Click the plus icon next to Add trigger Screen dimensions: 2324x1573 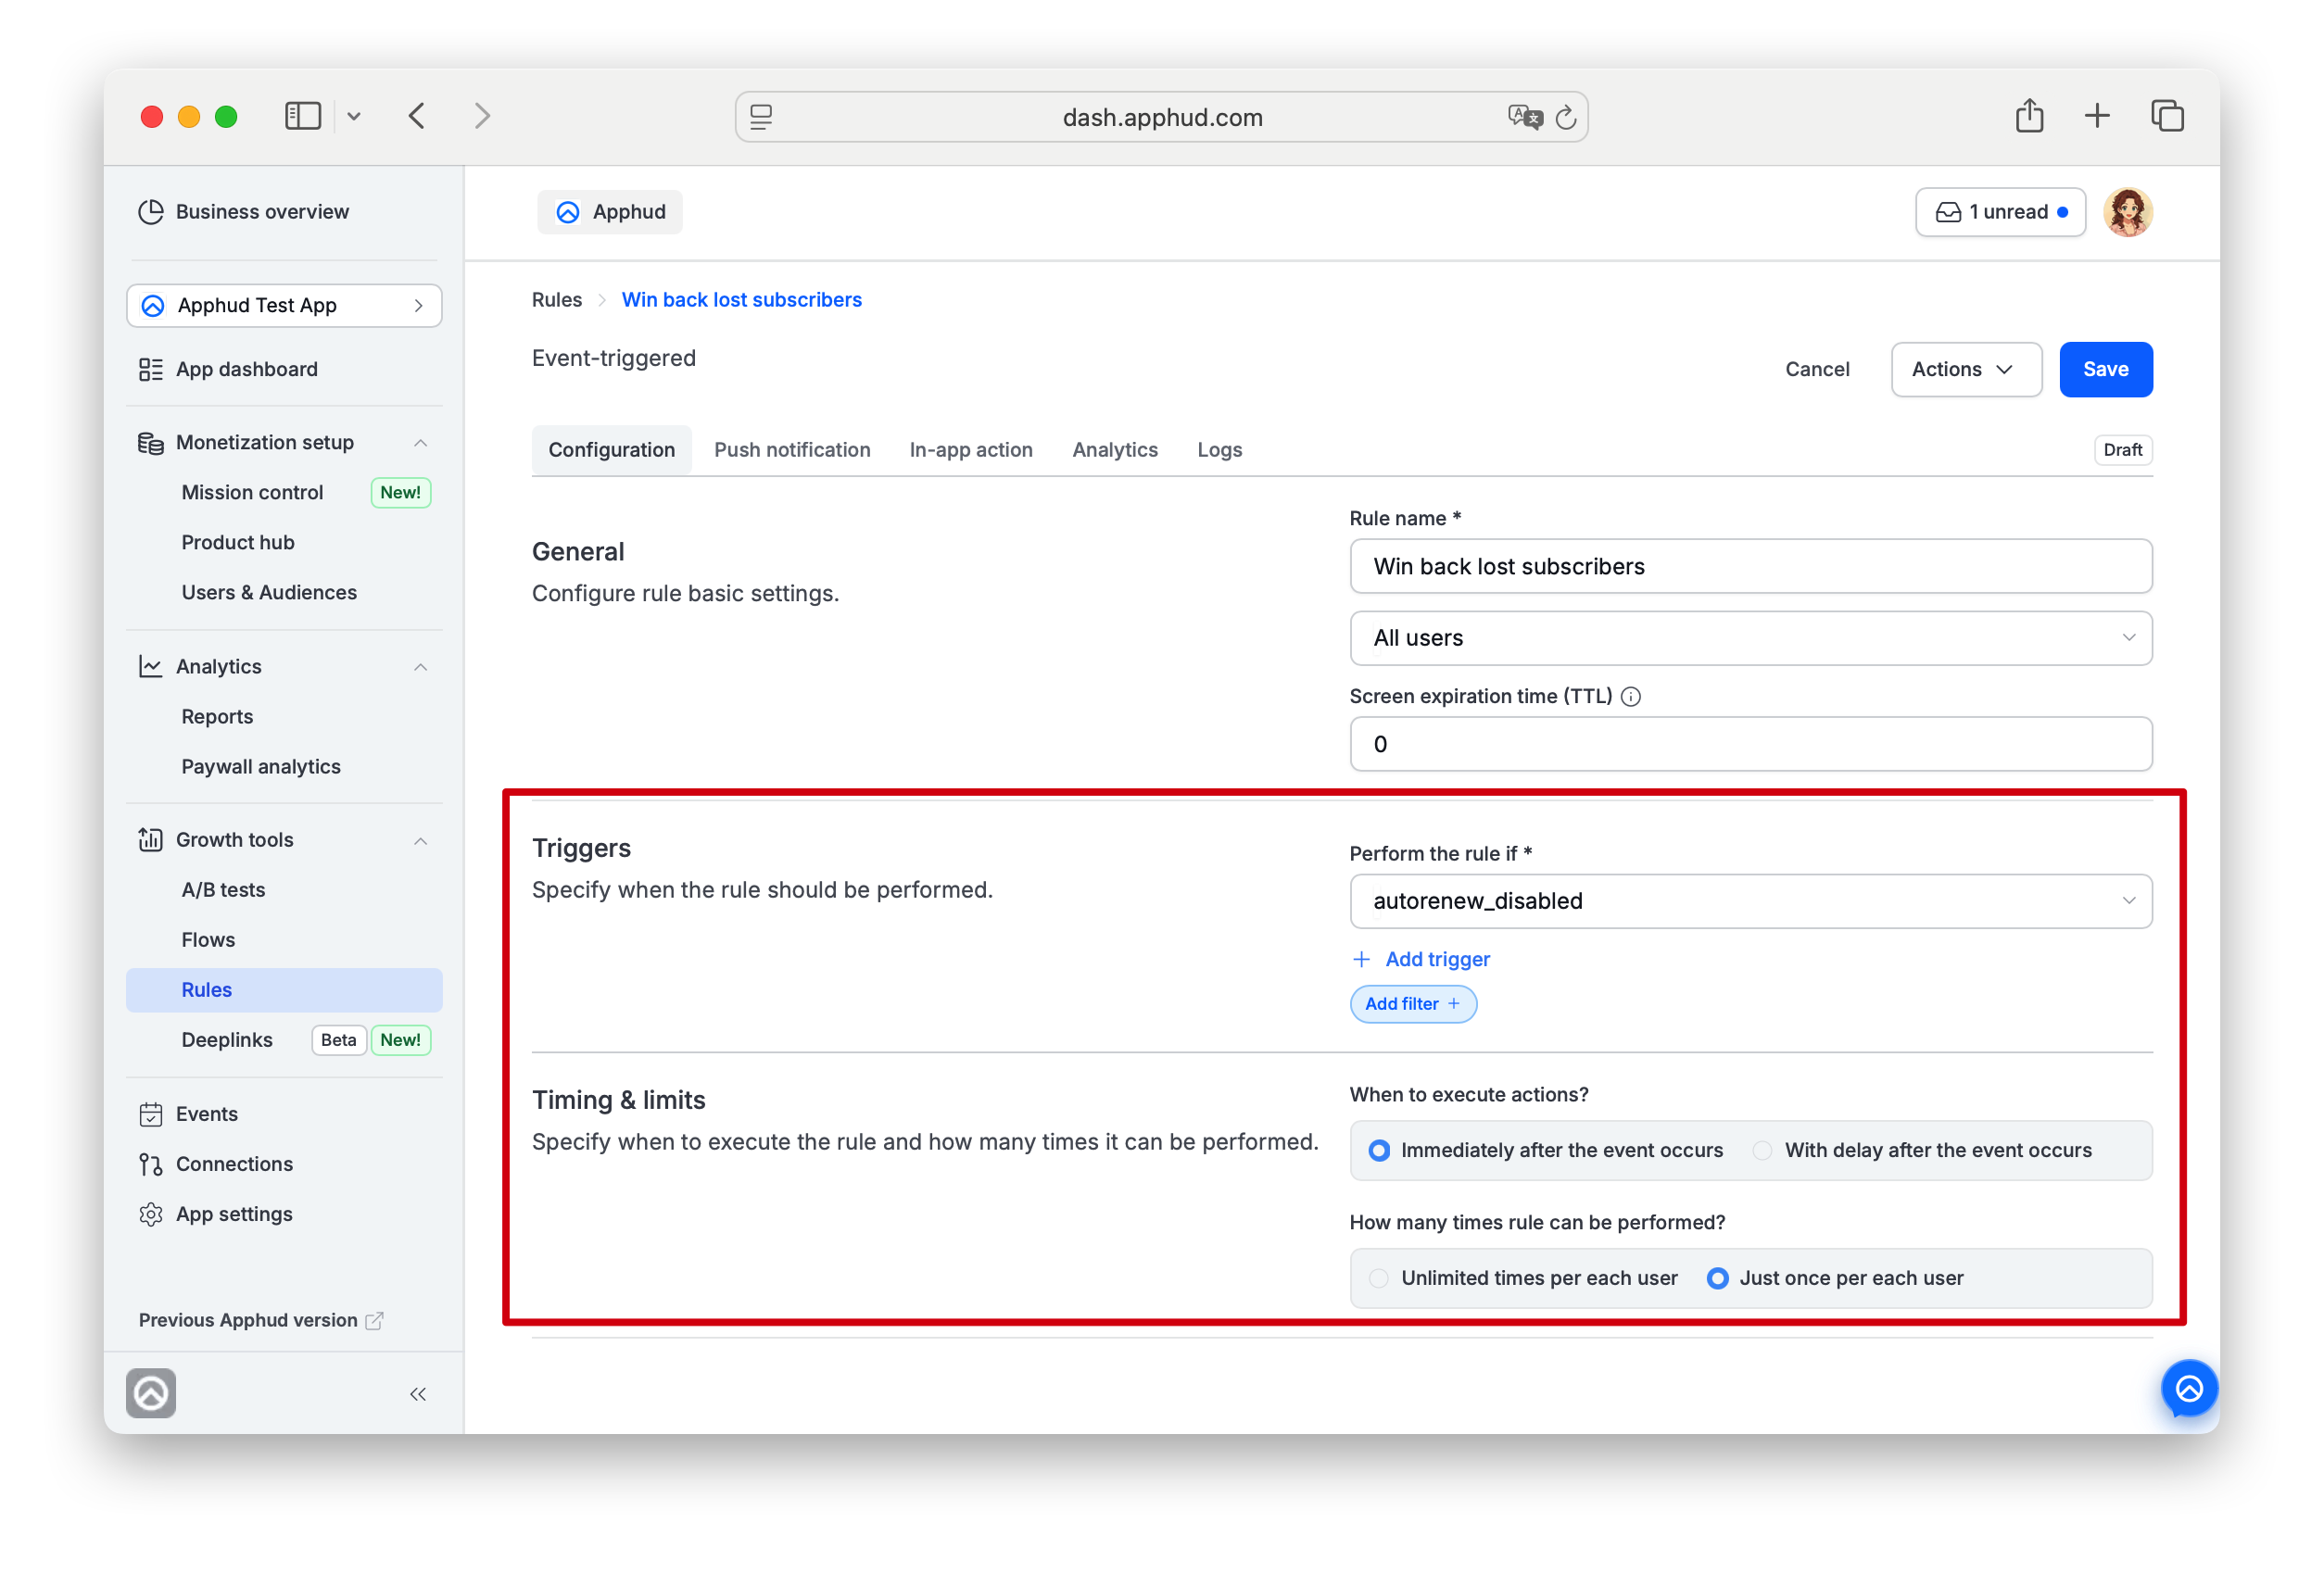coord(1361,959)
